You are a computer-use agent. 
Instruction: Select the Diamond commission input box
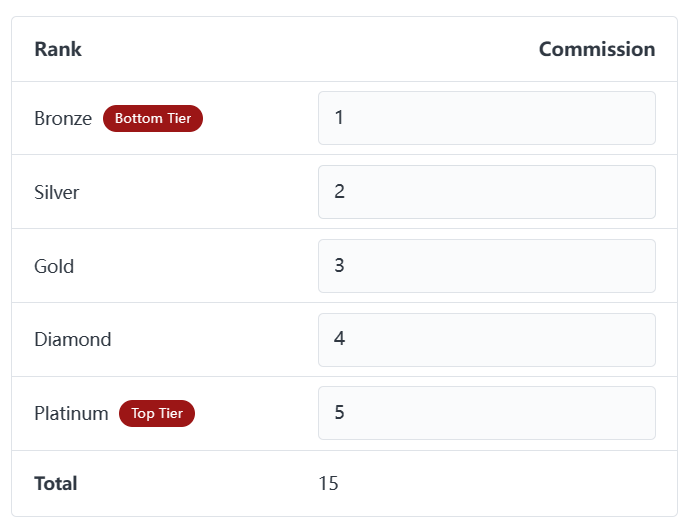[486, 339]
